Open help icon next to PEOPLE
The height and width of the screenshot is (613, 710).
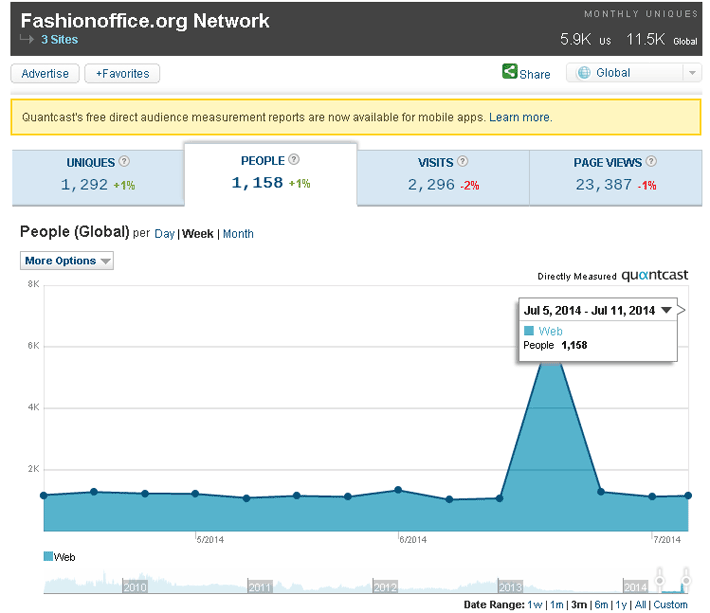point(294,159)
